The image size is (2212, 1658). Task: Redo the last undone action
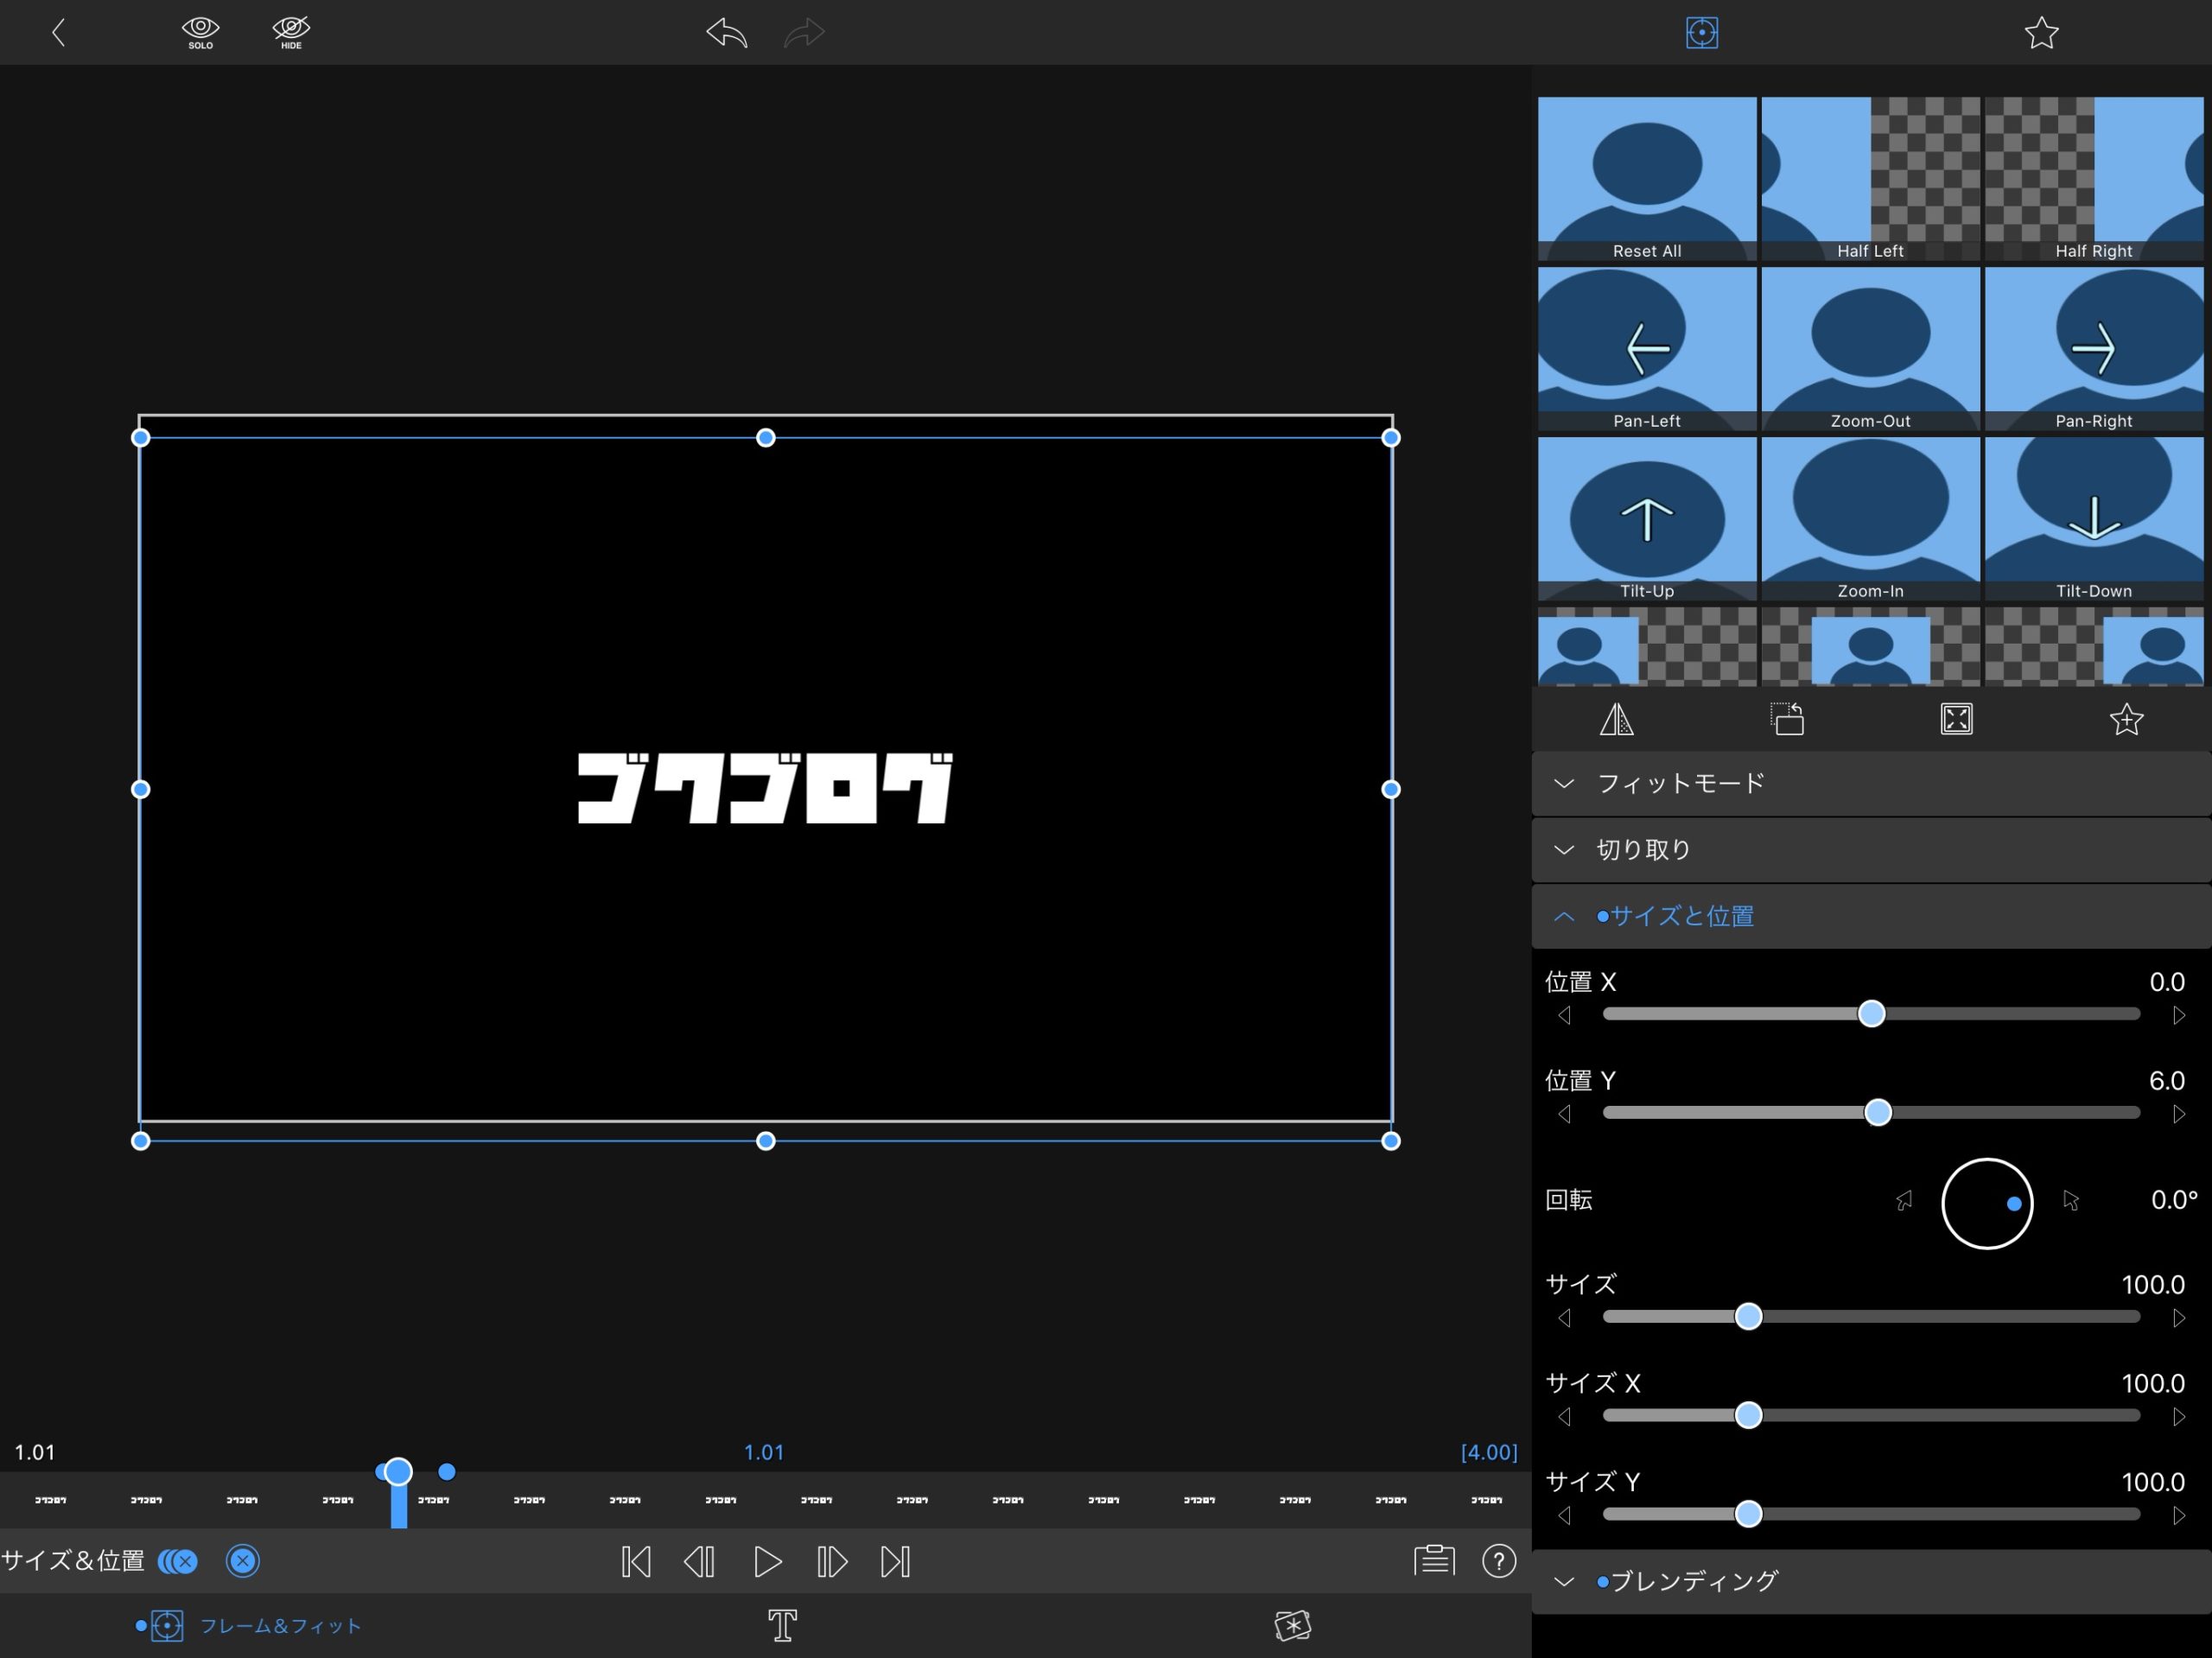click(804, 33)
